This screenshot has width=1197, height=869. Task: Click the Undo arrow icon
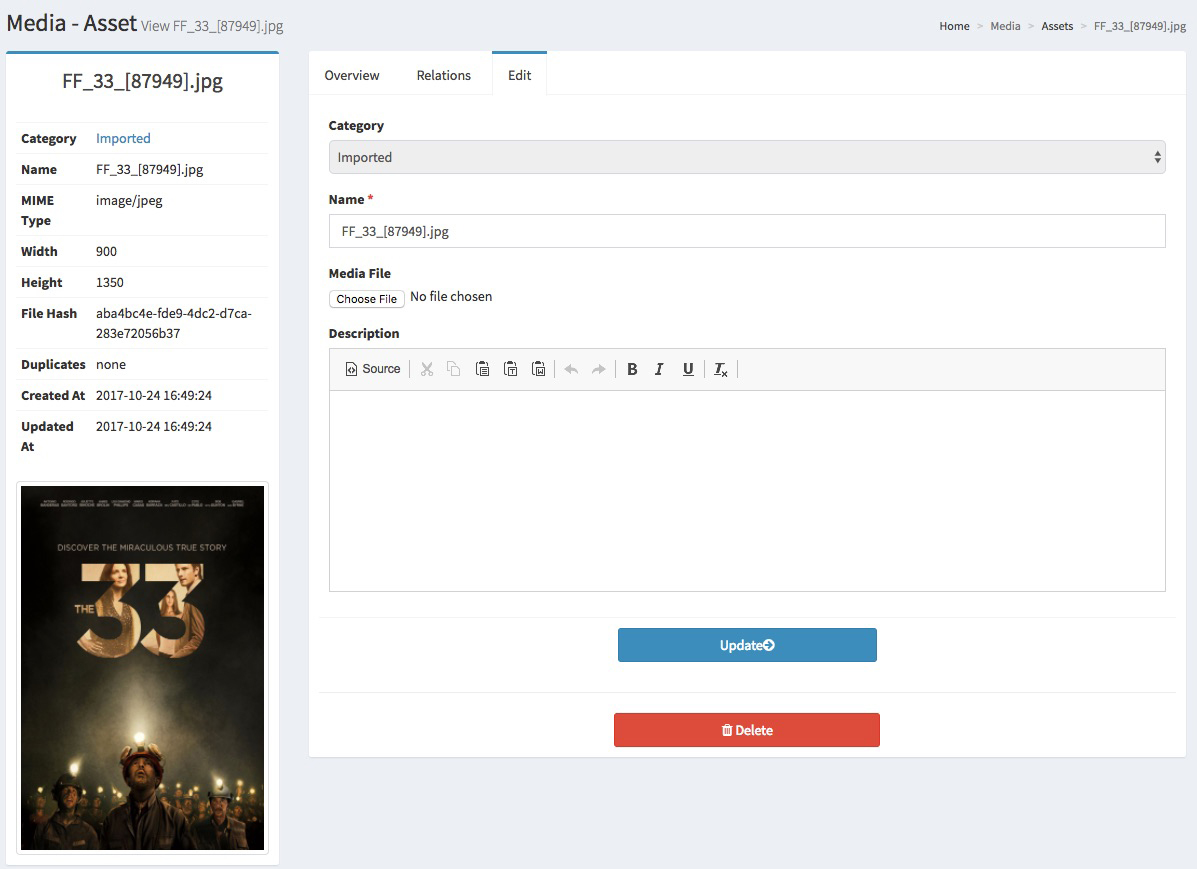click(571, 369)
